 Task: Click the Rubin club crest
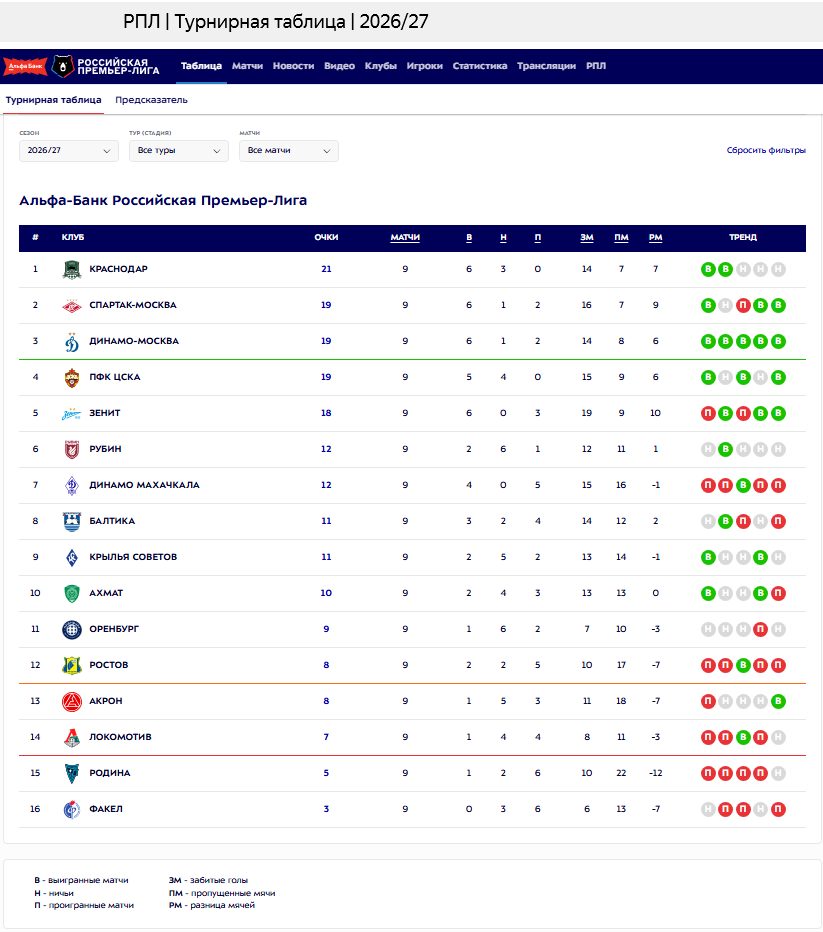(x=72, y=449)
